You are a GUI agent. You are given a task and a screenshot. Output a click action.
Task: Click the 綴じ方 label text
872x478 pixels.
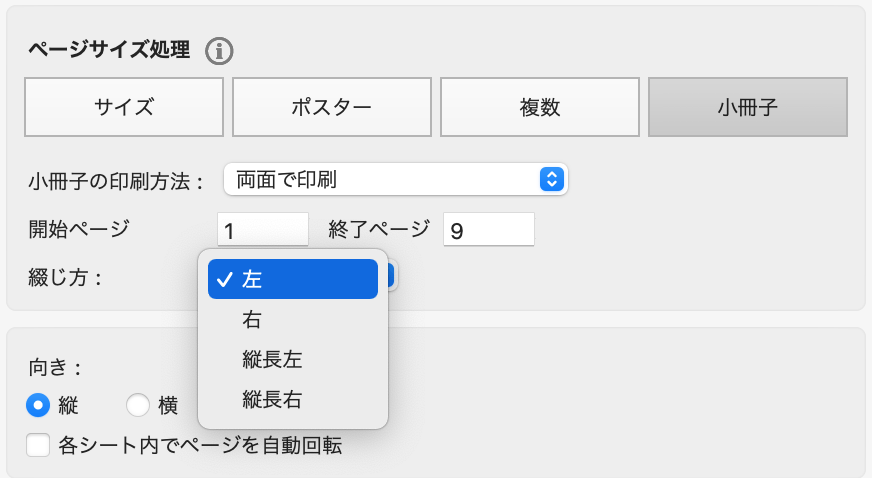(66, 277)
